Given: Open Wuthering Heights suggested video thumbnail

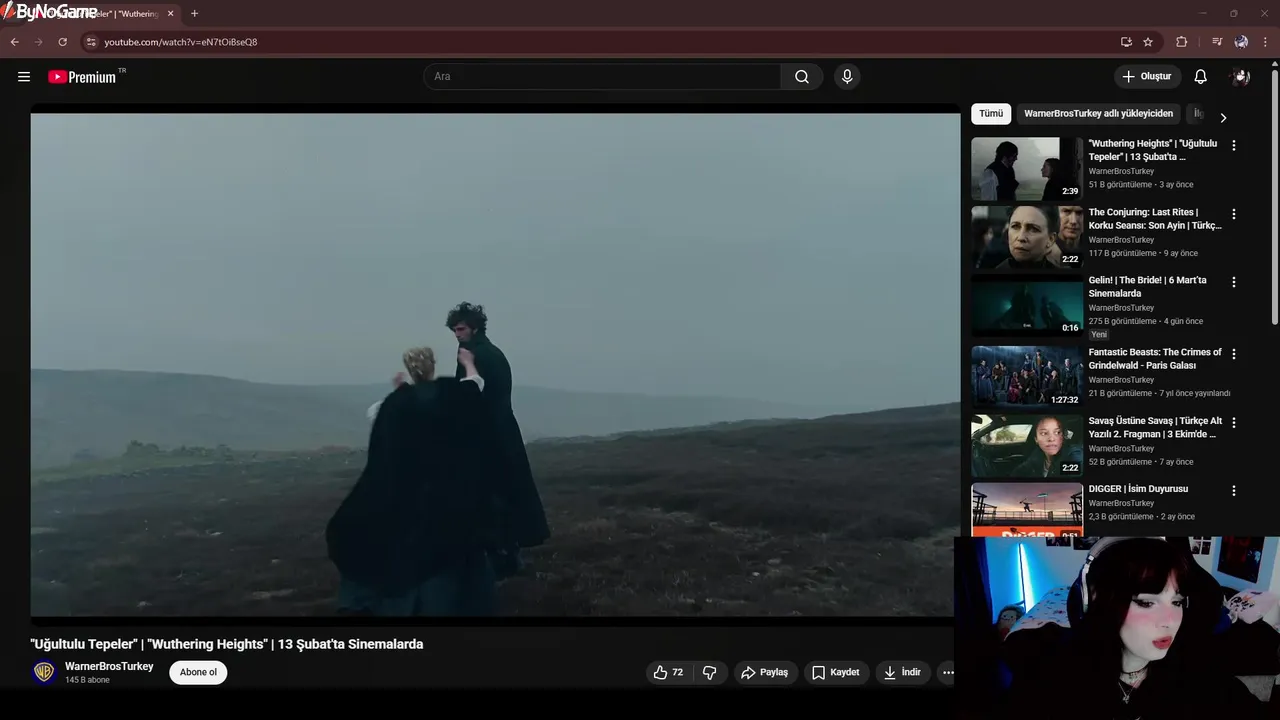Looking at the screenshot, I should point(1027,168).
